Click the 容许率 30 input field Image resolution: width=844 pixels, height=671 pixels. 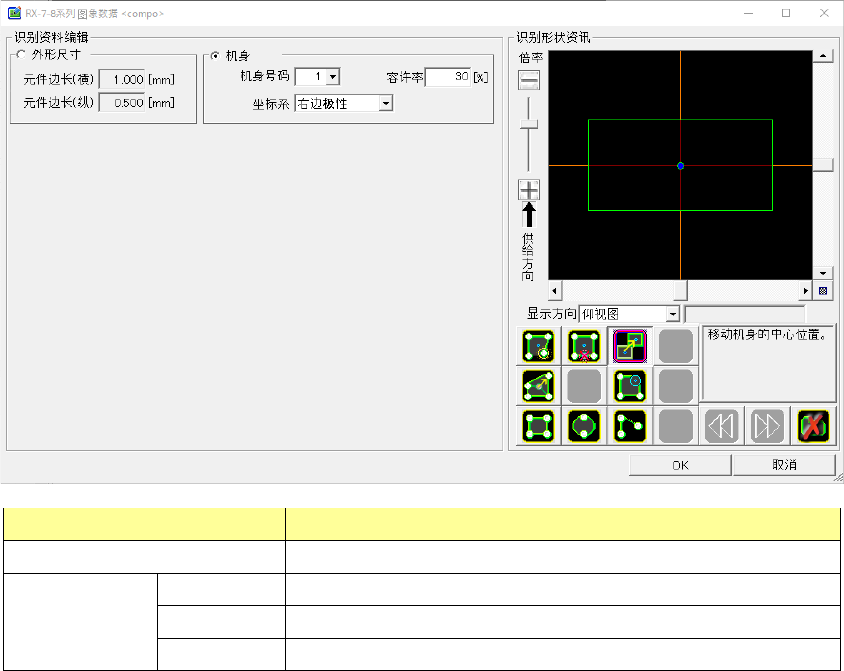pyautogui.click(x=448, y=77)
